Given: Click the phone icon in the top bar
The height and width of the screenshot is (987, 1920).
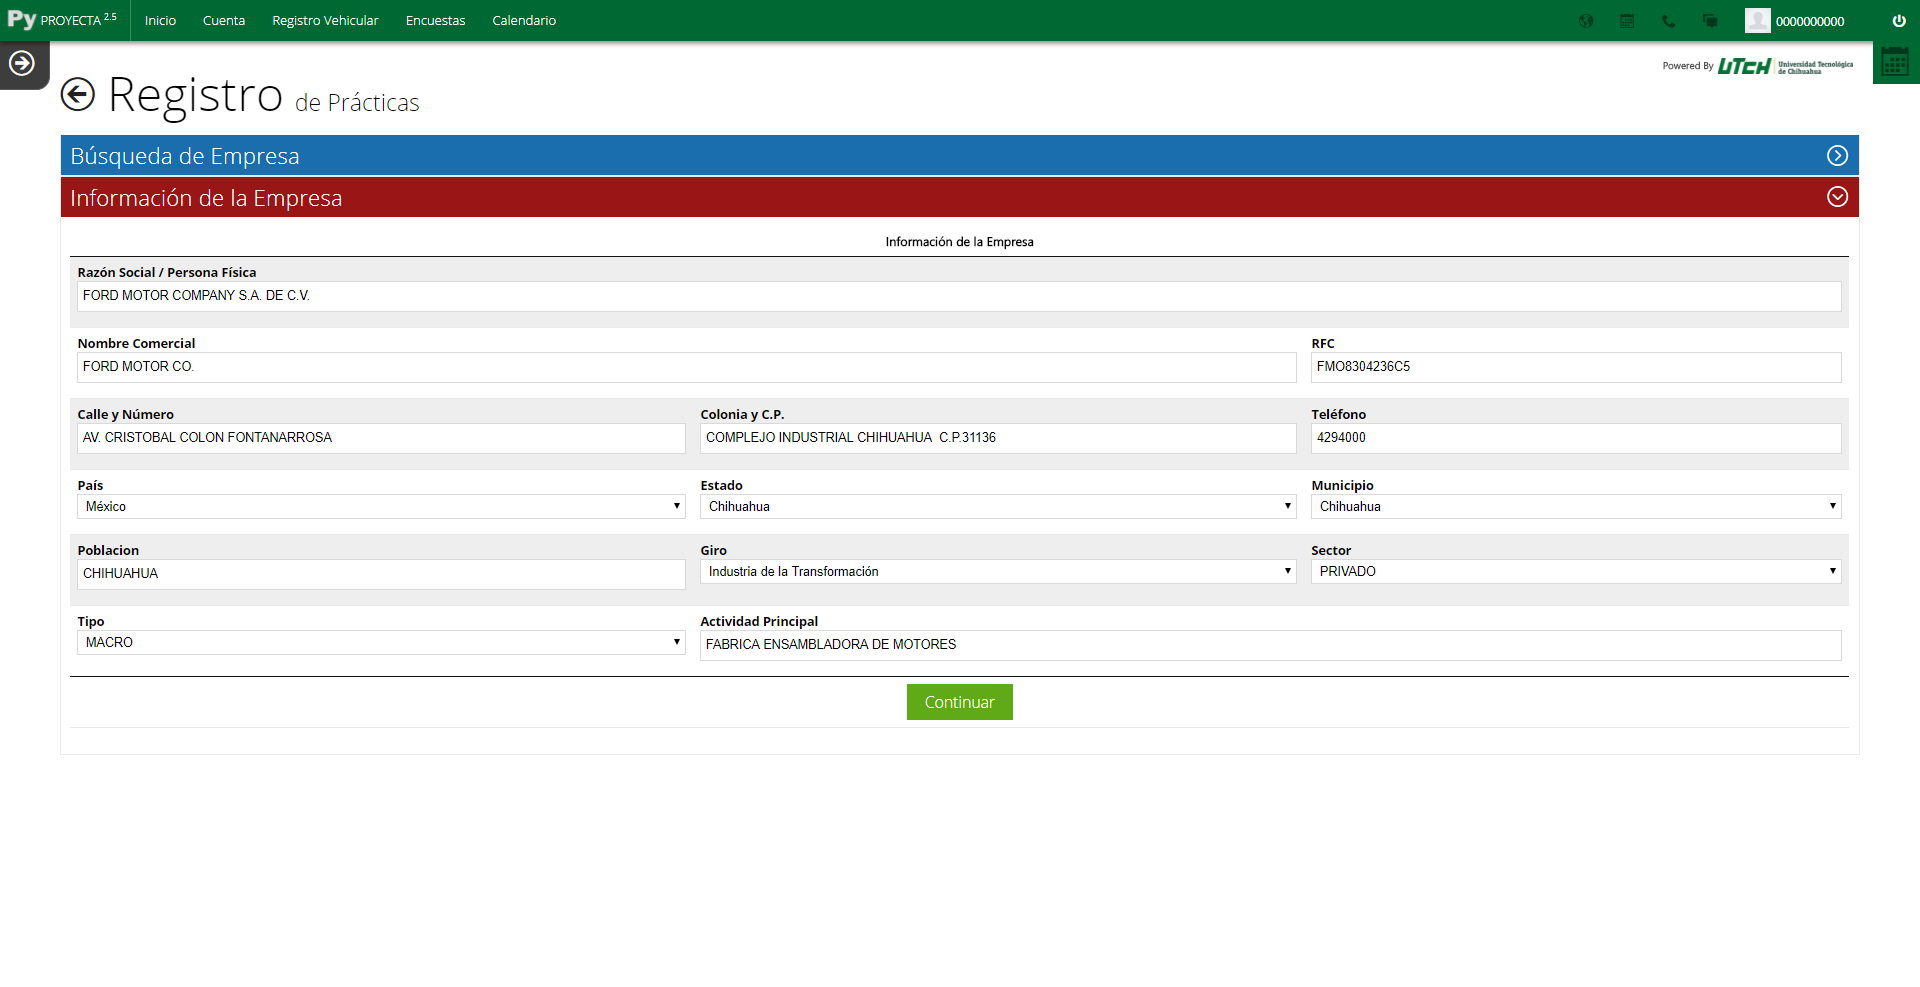Looking at the screenshot, I should click(x=1668, y=21).
